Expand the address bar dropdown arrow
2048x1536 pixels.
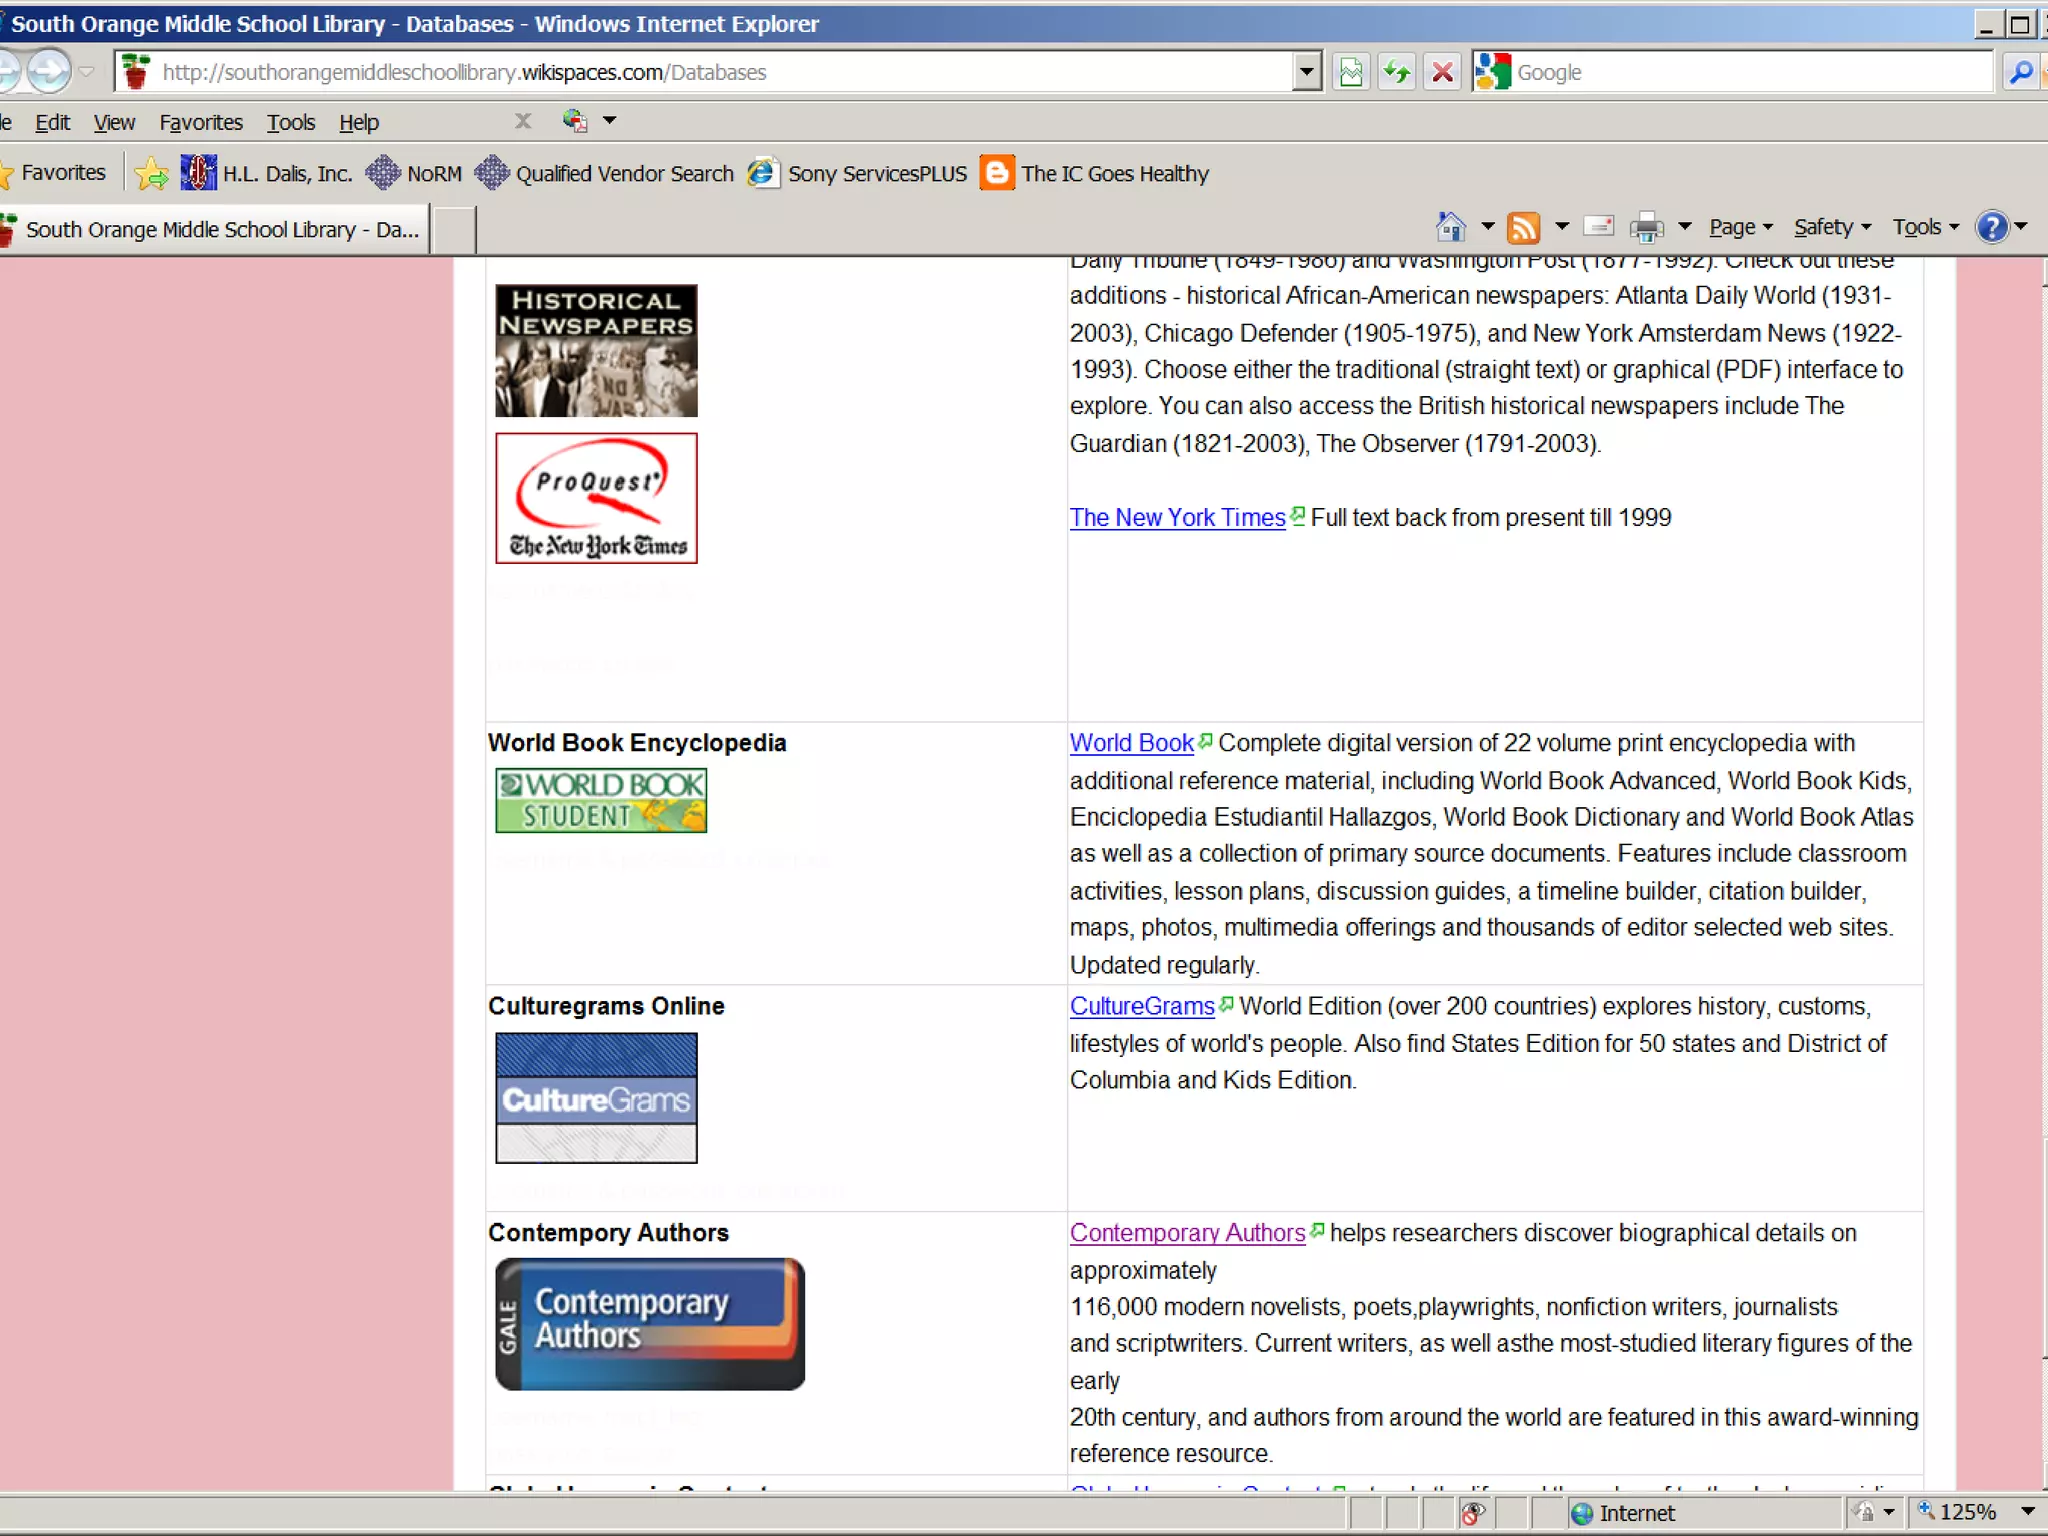coord(1306,72)
